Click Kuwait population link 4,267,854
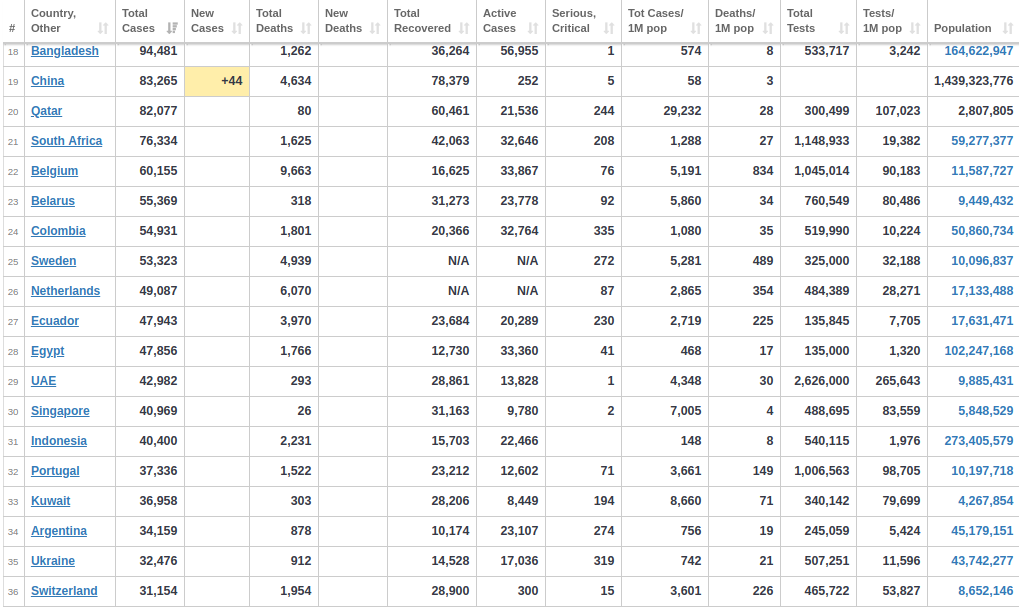Viewport: 1019px width, 607px height. [x=986, y=500]
